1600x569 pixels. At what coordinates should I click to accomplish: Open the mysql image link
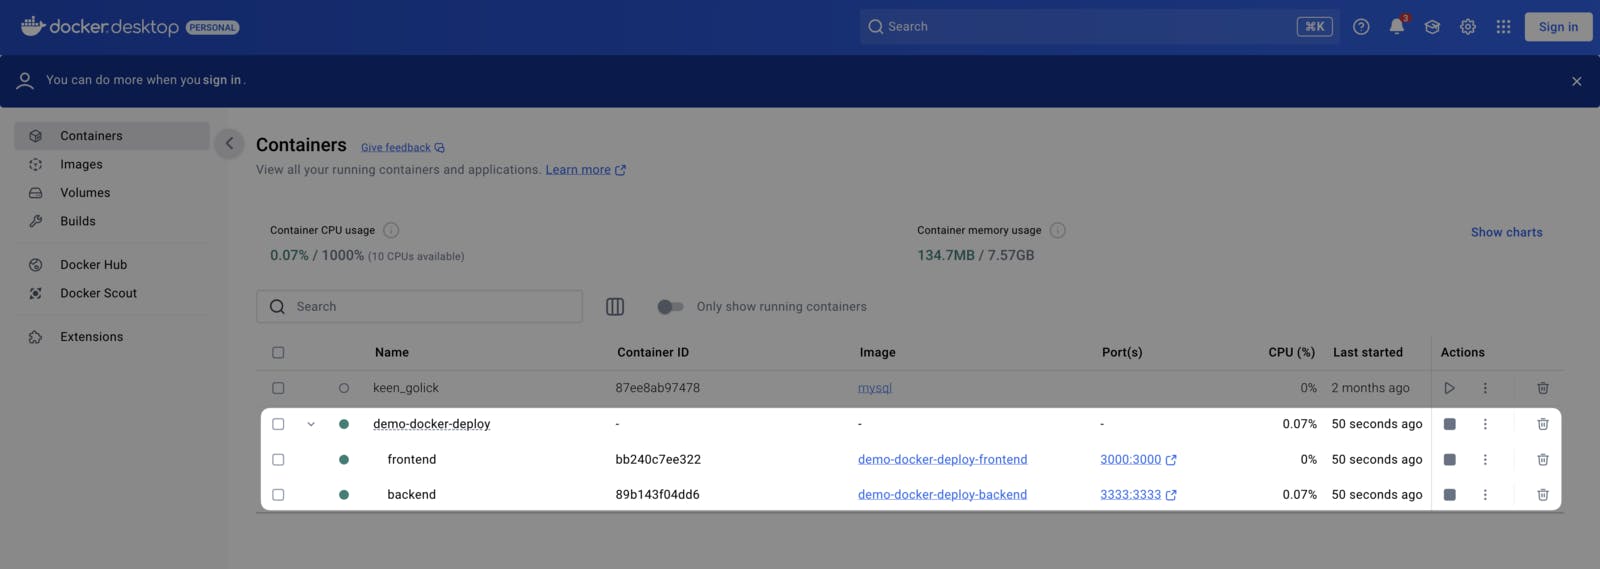tap(875, 388)
